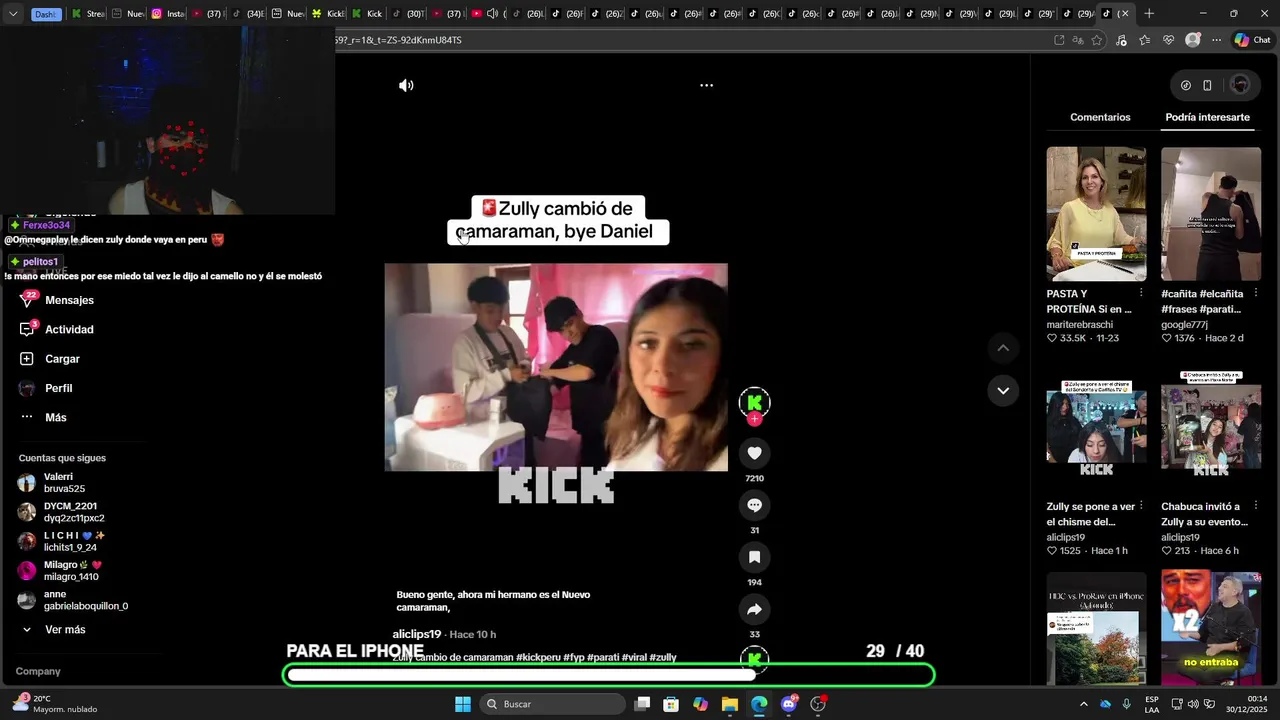Open more options for the 'Chabuca invitó' video

click(x=1255, y=506)
